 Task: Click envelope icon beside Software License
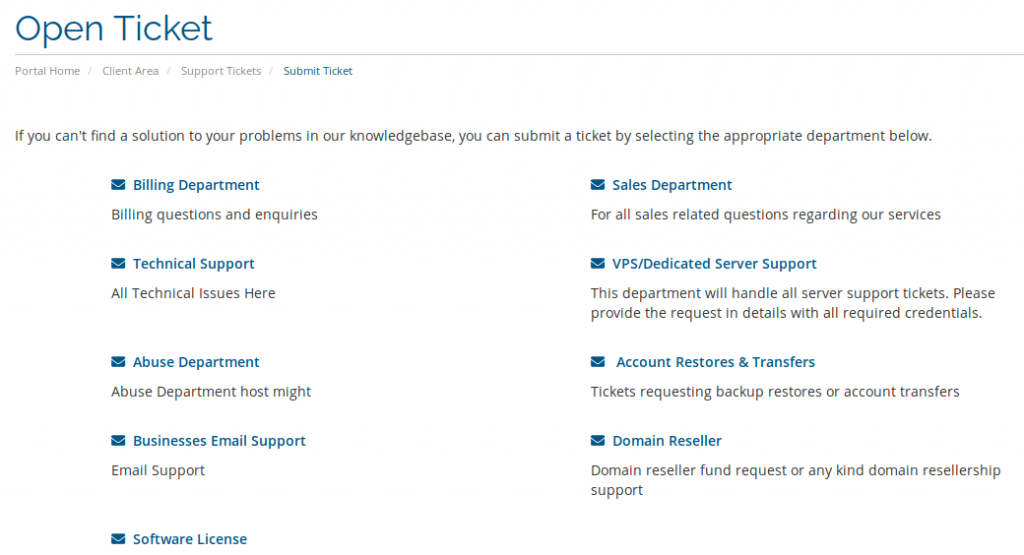click(118, 539)
